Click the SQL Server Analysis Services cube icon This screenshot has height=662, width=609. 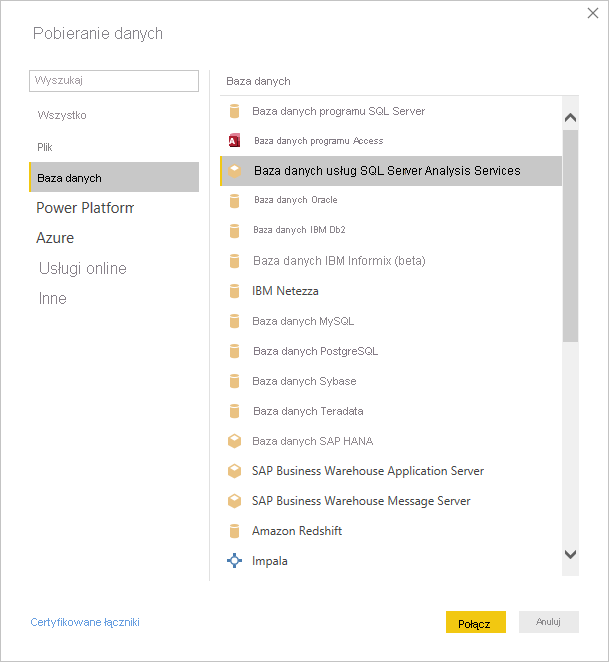pyautogui.click(x=234, y=171)
